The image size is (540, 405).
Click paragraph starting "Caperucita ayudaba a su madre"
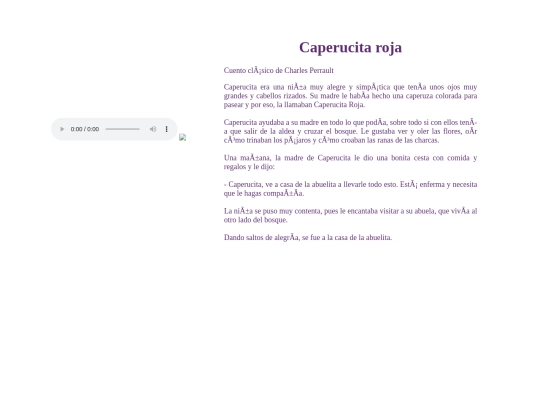(350, 131)
